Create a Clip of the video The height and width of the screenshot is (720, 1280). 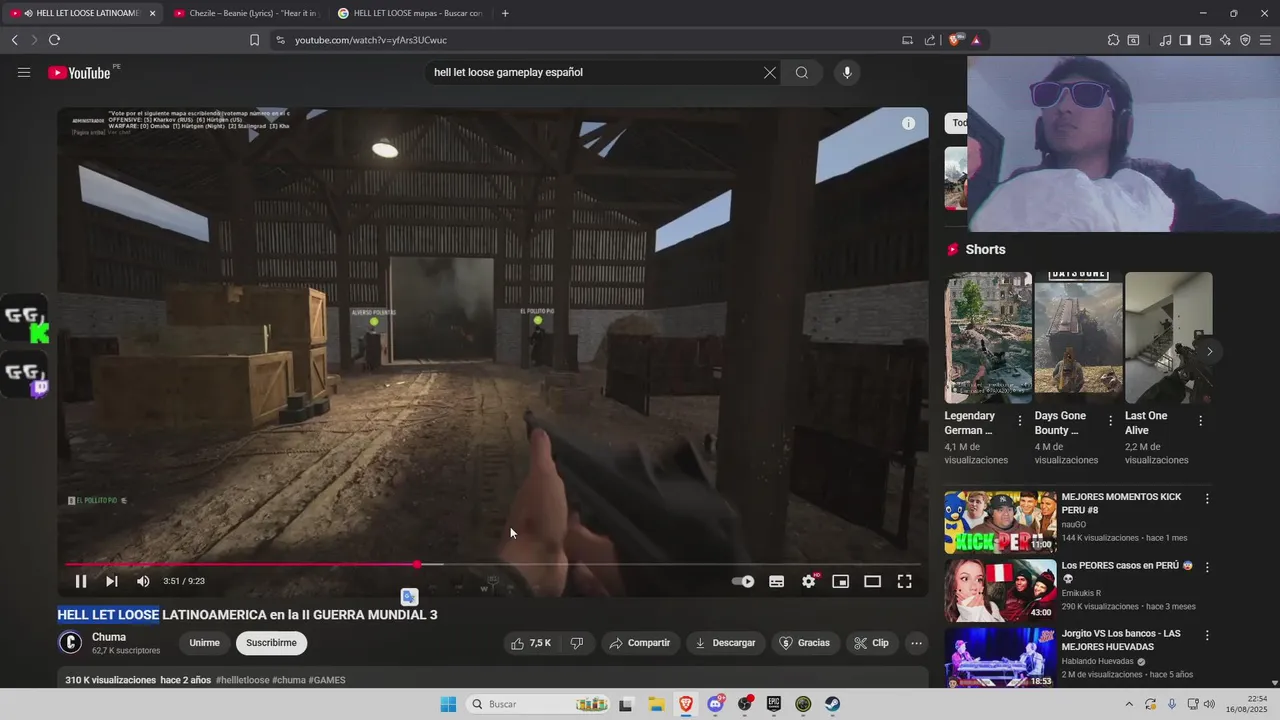[x=871, y=643]
